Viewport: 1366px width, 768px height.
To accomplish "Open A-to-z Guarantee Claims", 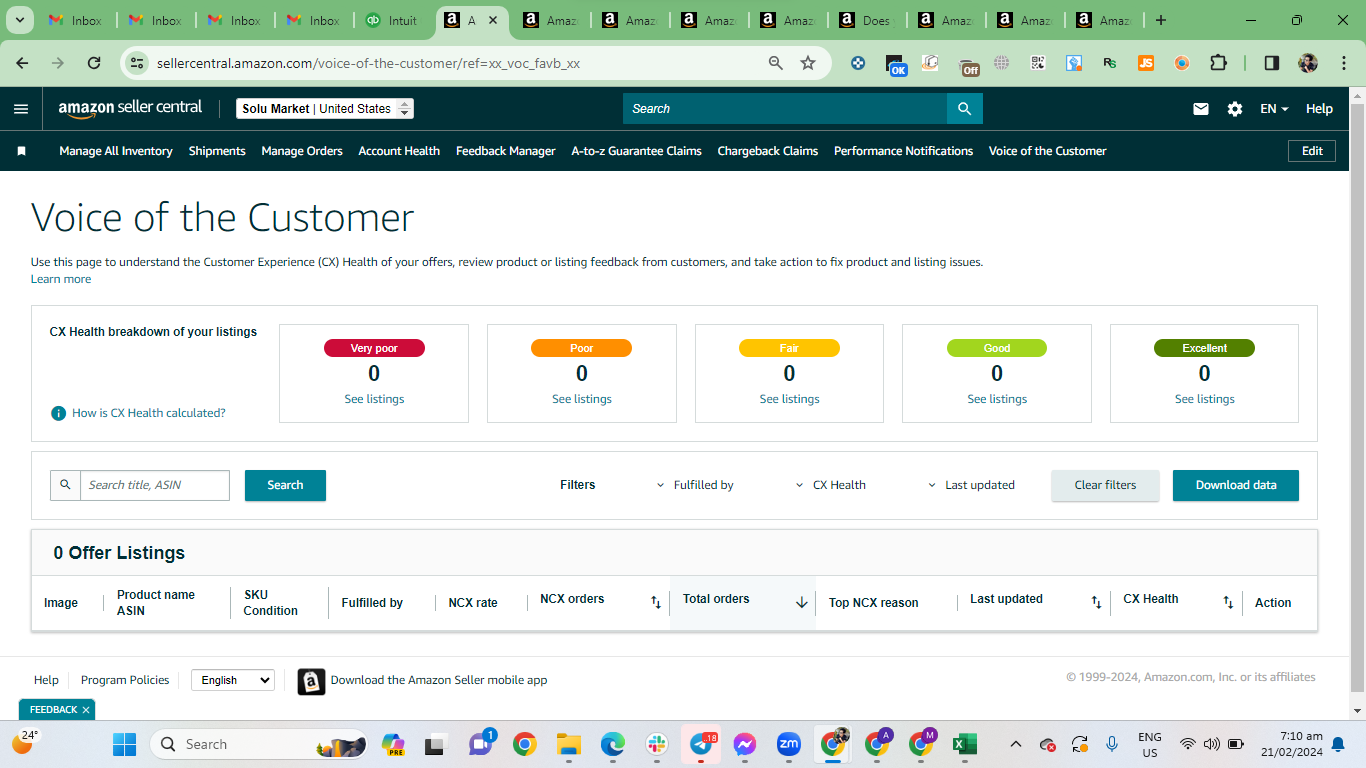I will (637, 151).
